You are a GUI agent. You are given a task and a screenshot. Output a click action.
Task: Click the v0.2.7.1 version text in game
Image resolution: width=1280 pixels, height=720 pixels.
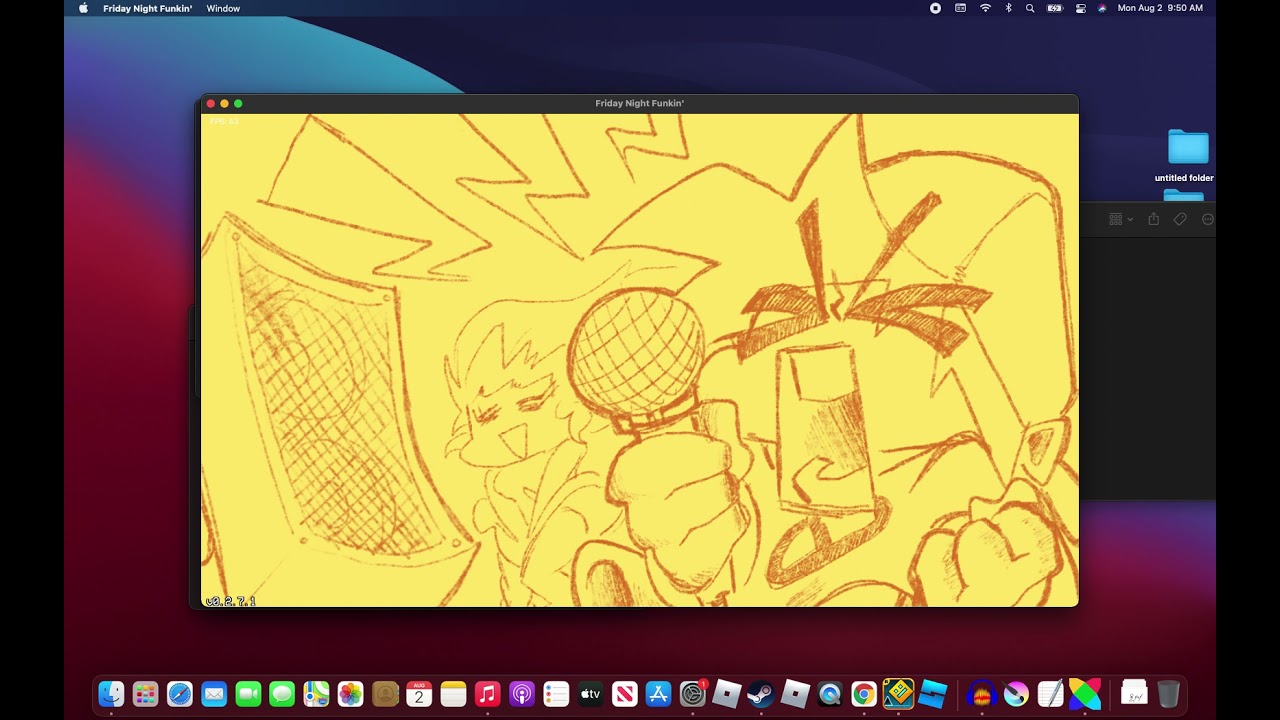click(x=231, y=601)
